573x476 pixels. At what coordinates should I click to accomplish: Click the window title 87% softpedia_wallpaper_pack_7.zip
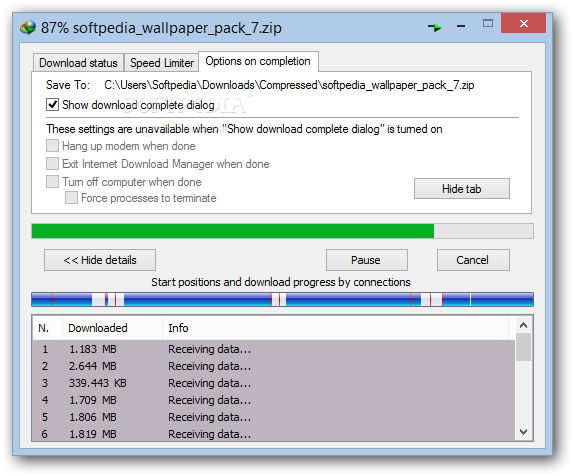[x=161, y=28]
